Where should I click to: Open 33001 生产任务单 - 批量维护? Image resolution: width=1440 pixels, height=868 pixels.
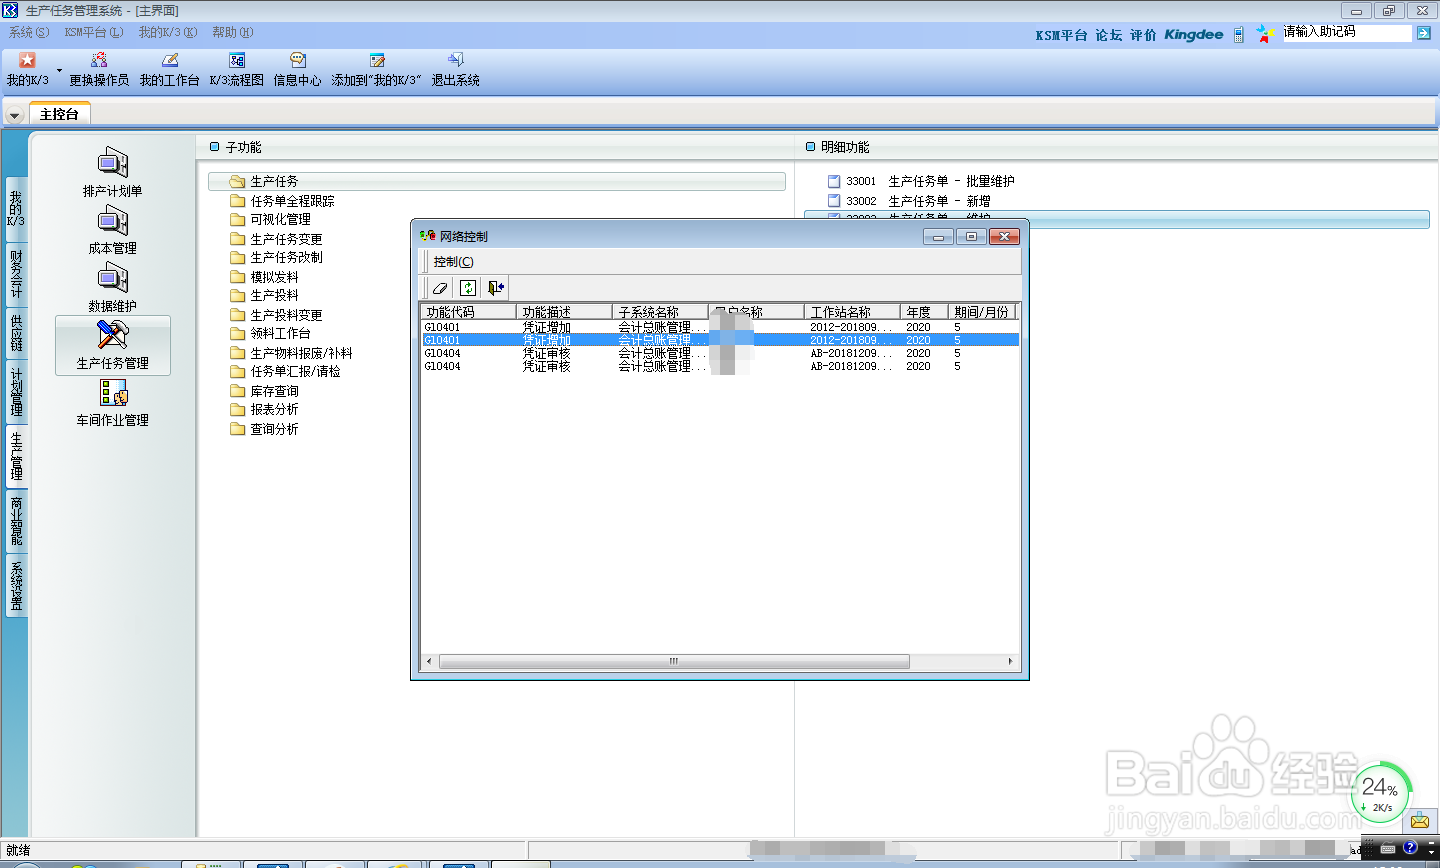pos(921,181)
